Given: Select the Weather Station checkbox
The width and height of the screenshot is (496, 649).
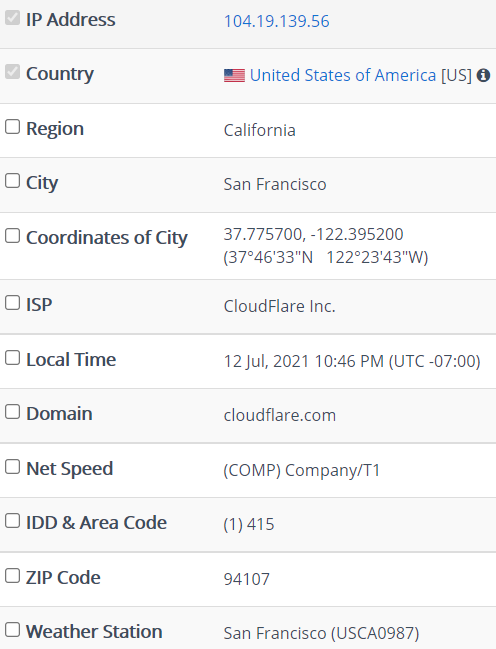Looking at the screenshot, I should [x=12, y=630].
